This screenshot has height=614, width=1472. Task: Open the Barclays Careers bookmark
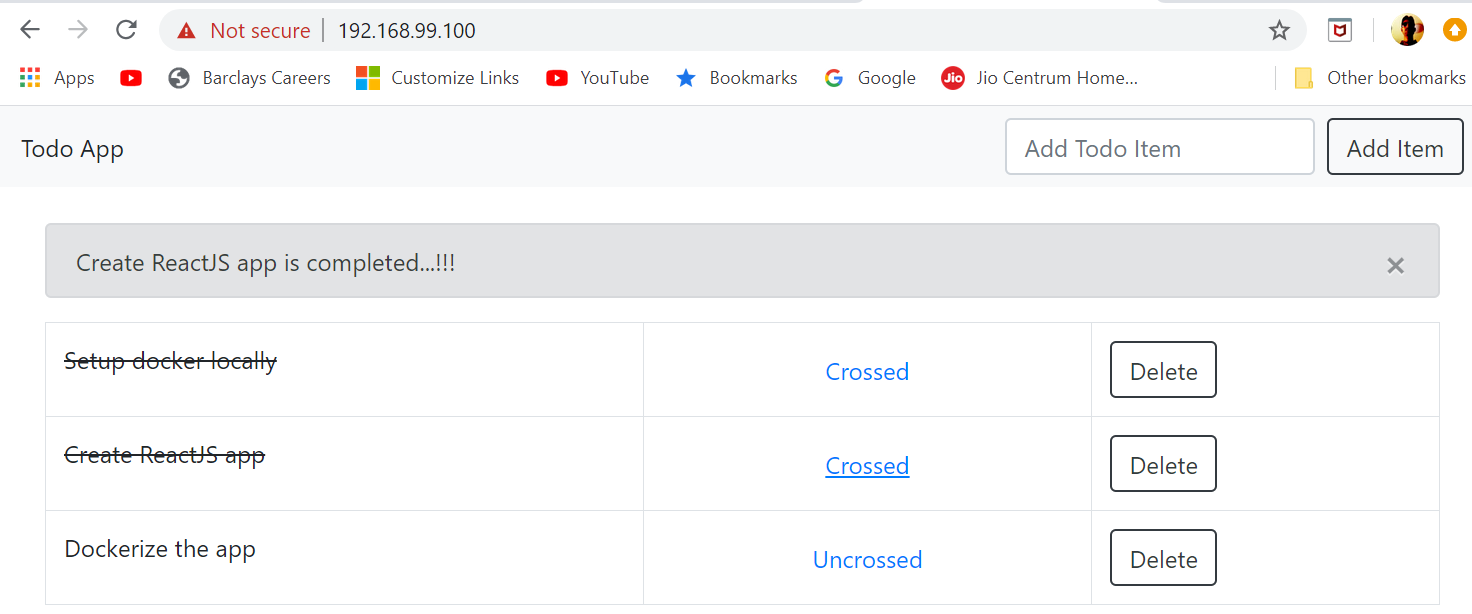pyautogui.click(x=249, y=78)
